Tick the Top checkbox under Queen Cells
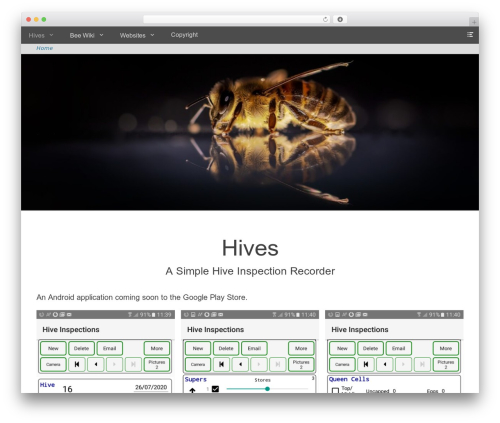The image size is (500, 423). [335, 390]
